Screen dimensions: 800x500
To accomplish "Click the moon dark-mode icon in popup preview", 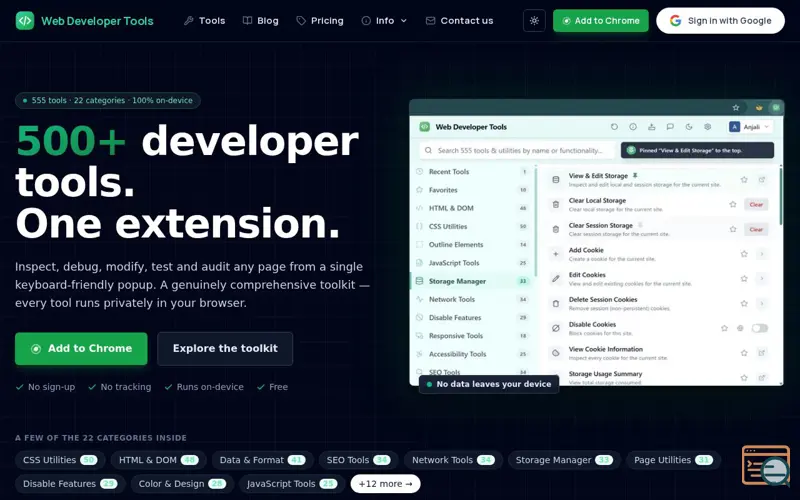I will pos(689,127).
